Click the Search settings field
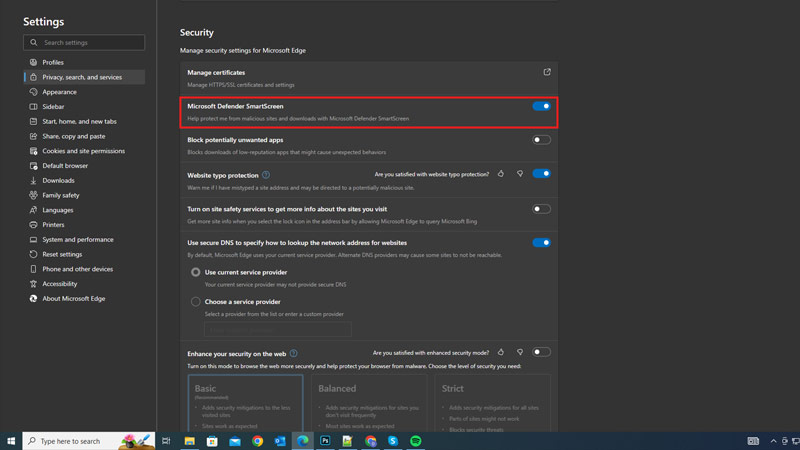This screenshot has width=800, height=450. pos(84,42)
